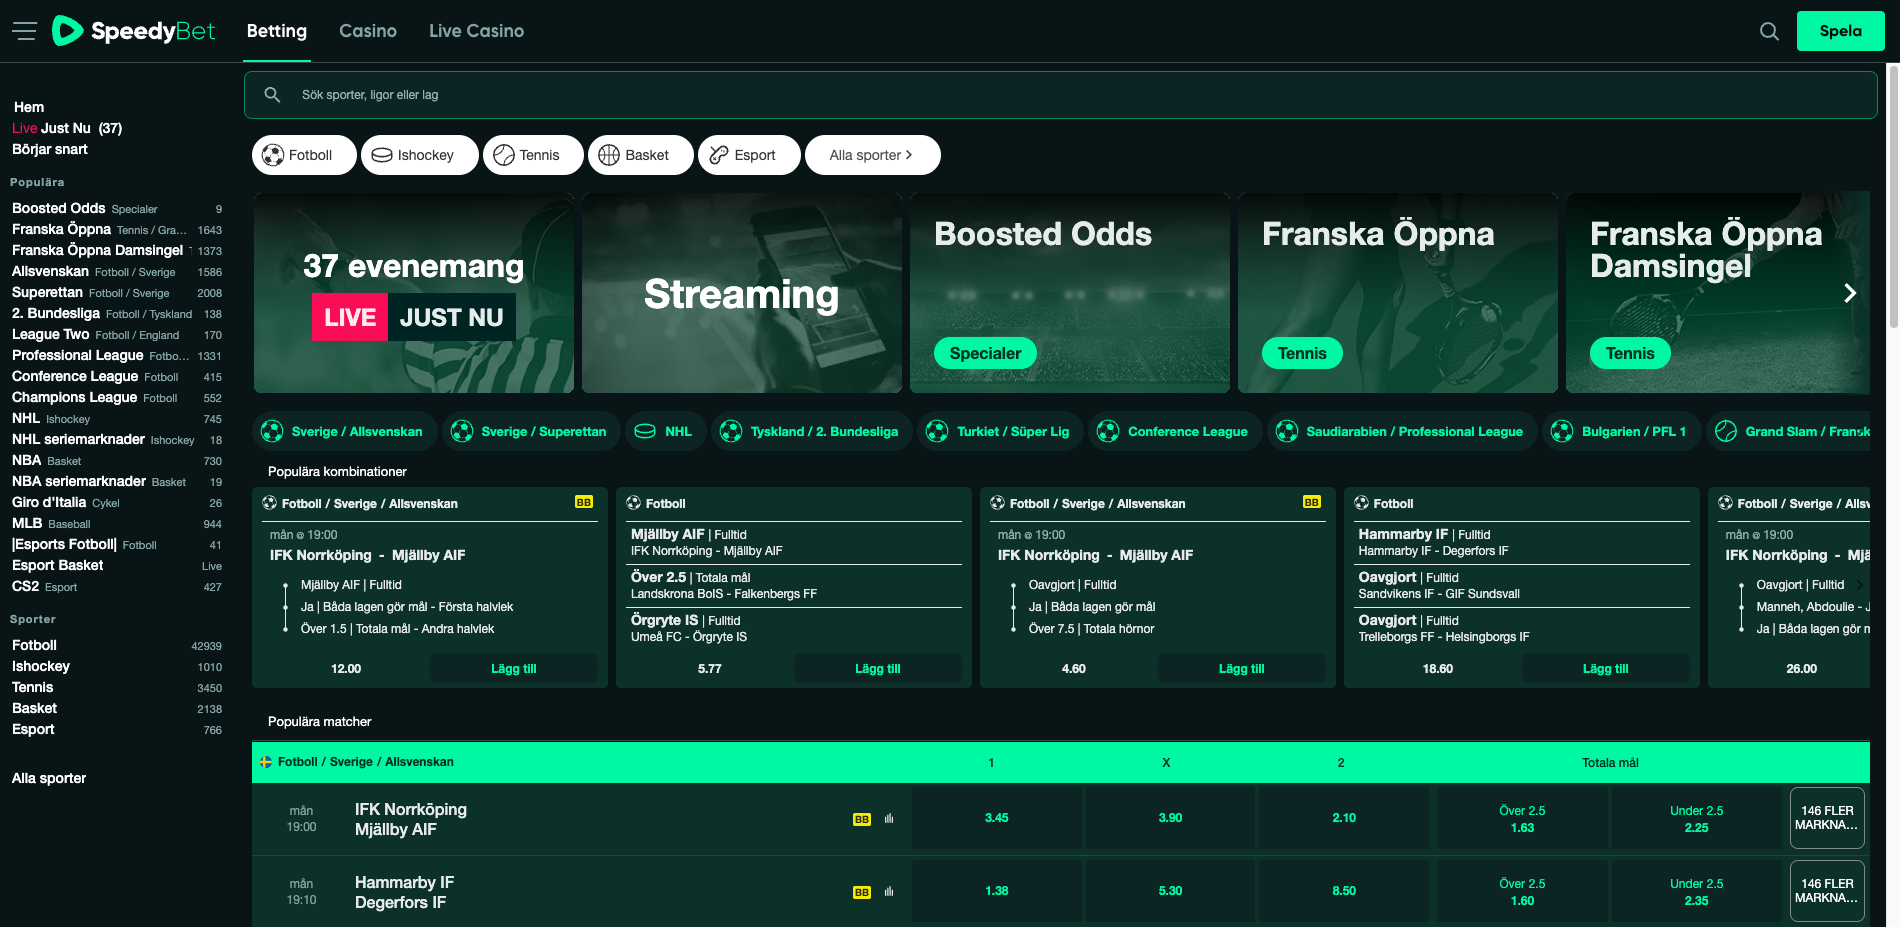Open 2. Bundesliga sidebar entry
The image size is (1900, 927).
pos(117,313)
